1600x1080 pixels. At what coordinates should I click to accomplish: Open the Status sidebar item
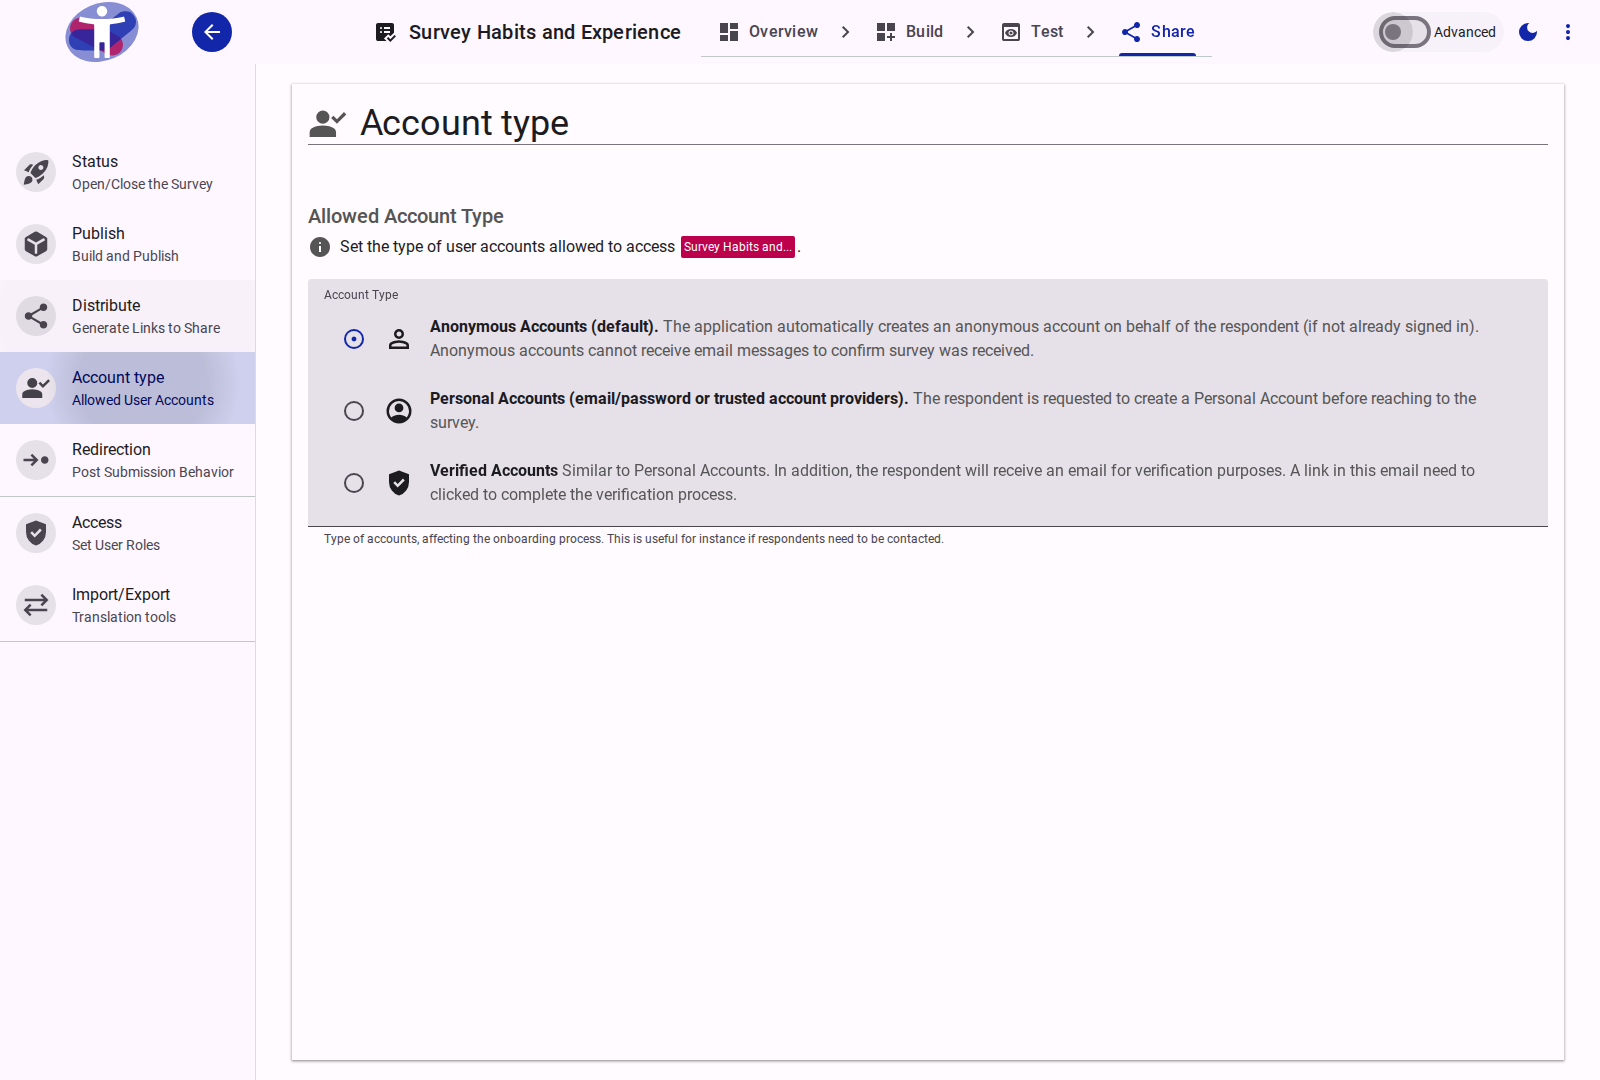click(128, 172)
